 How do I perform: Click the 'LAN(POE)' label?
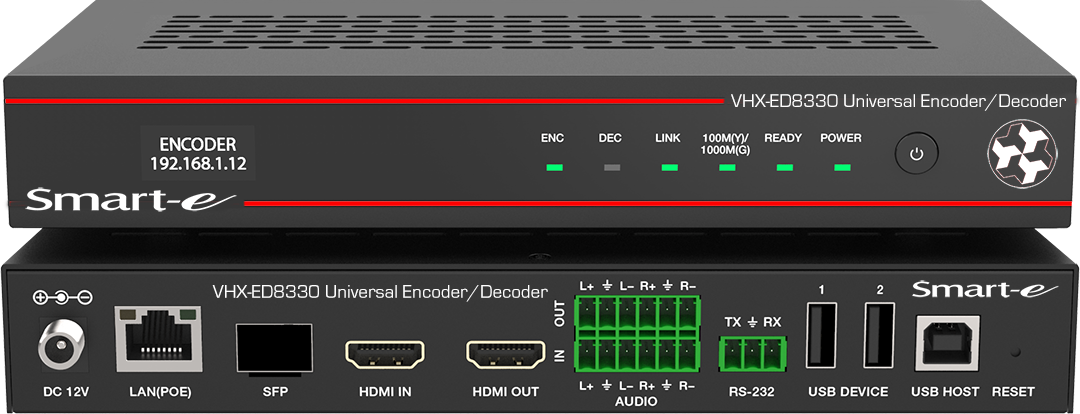(x=160, y=392)
